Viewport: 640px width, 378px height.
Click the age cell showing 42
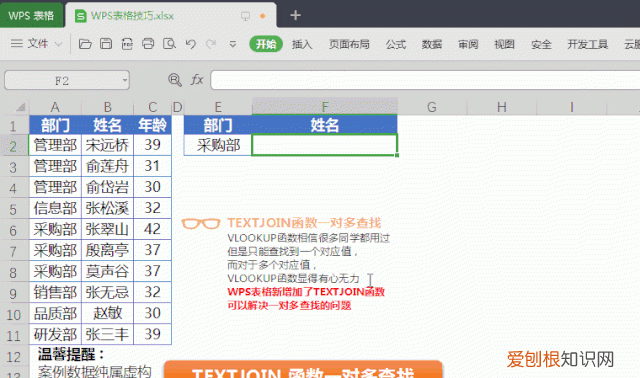[x=152, y=229]
